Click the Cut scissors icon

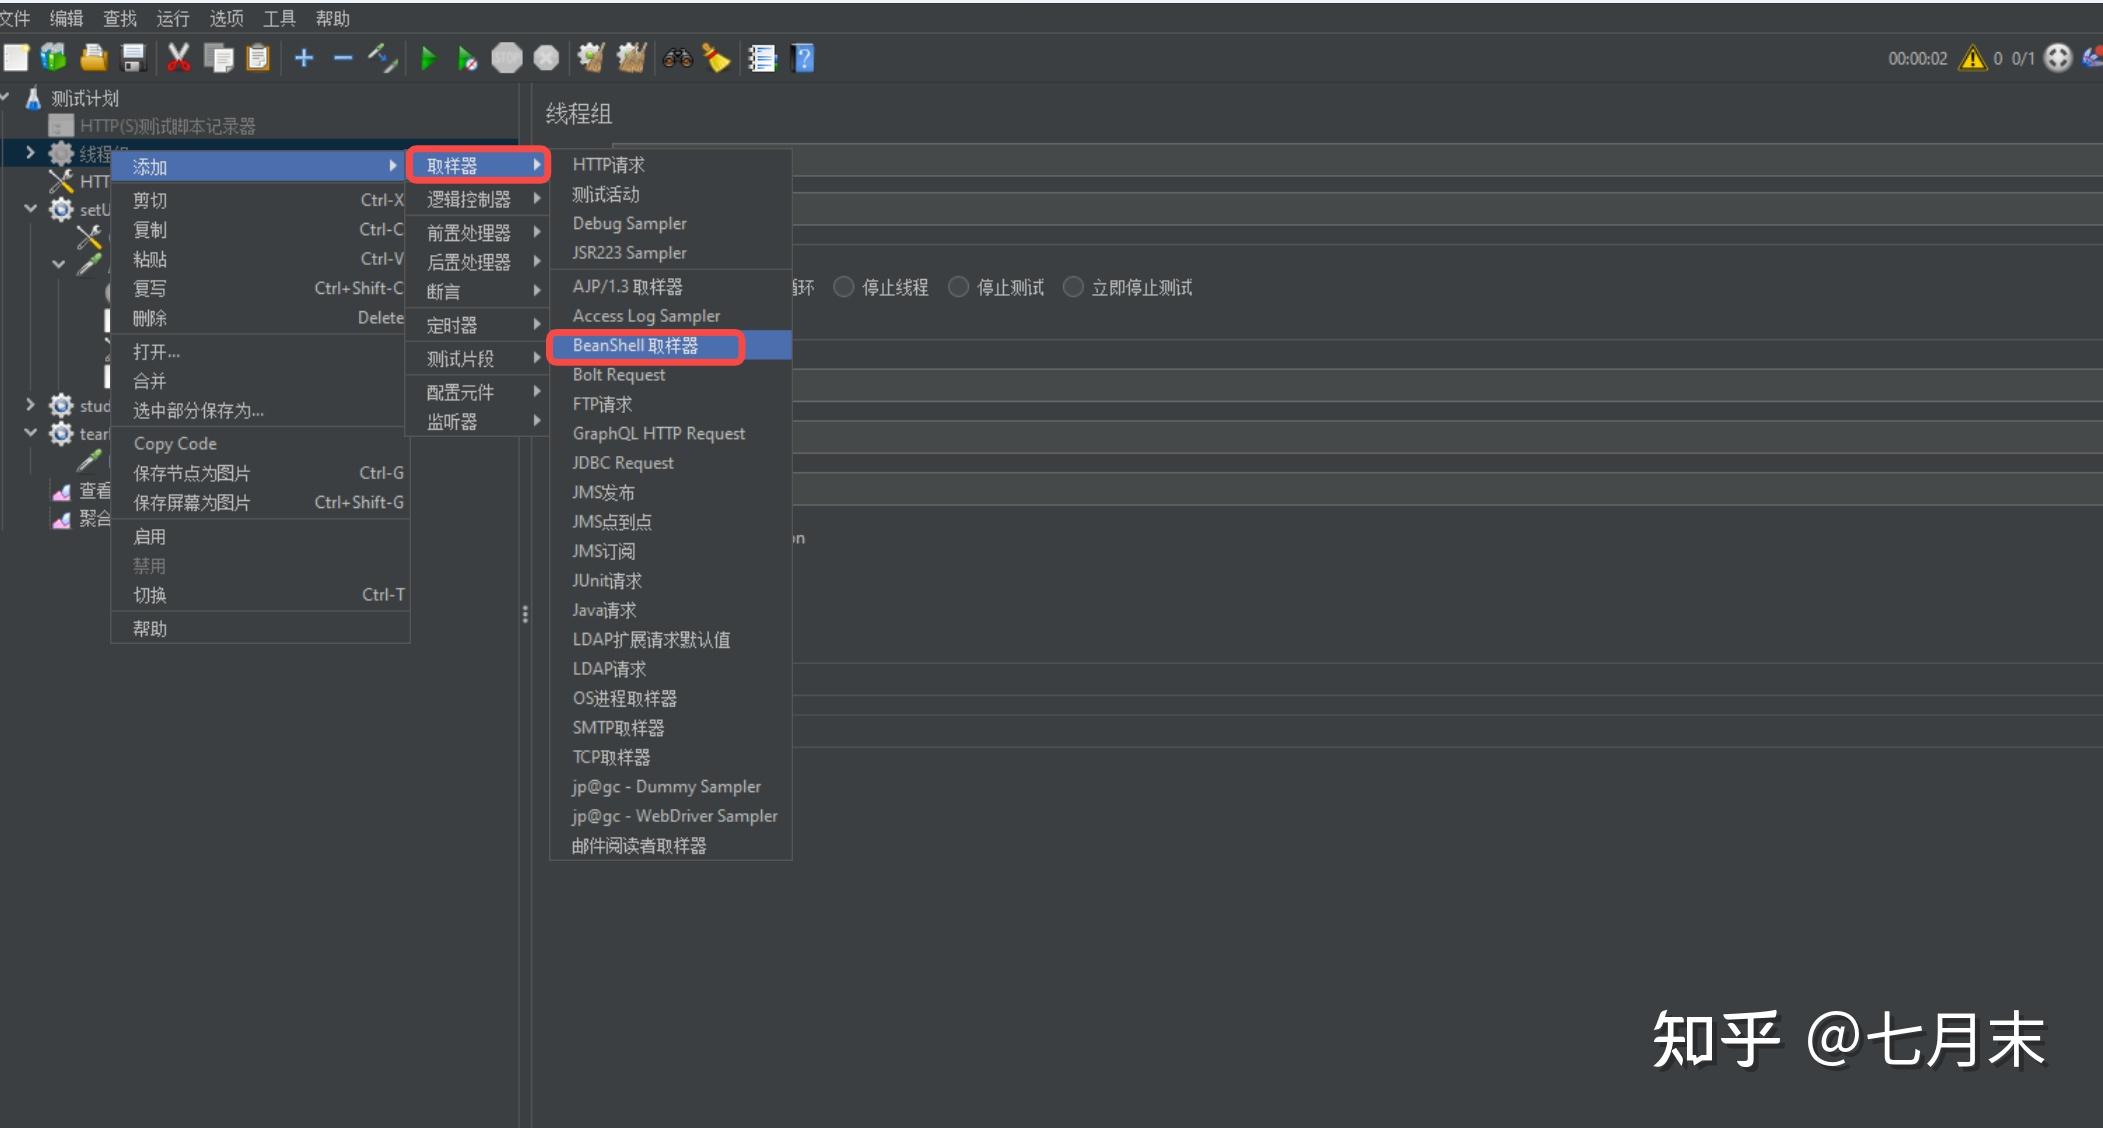tap(179, 58)
